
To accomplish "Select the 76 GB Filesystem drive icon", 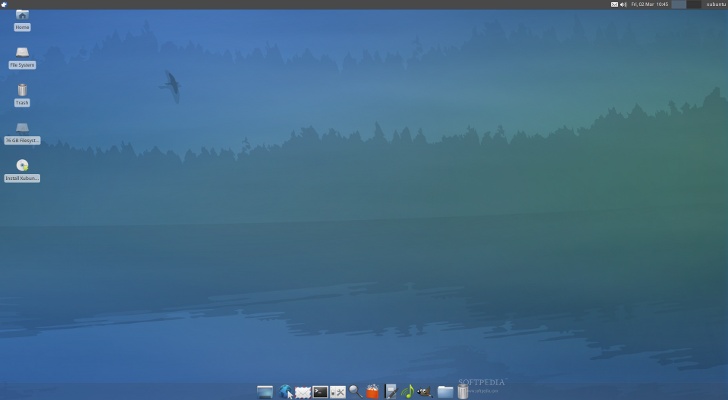I will 22,133.
